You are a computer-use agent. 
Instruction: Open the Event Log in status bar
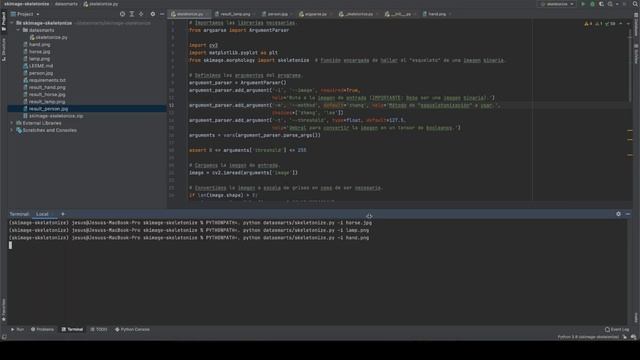(x=617, y=329)
